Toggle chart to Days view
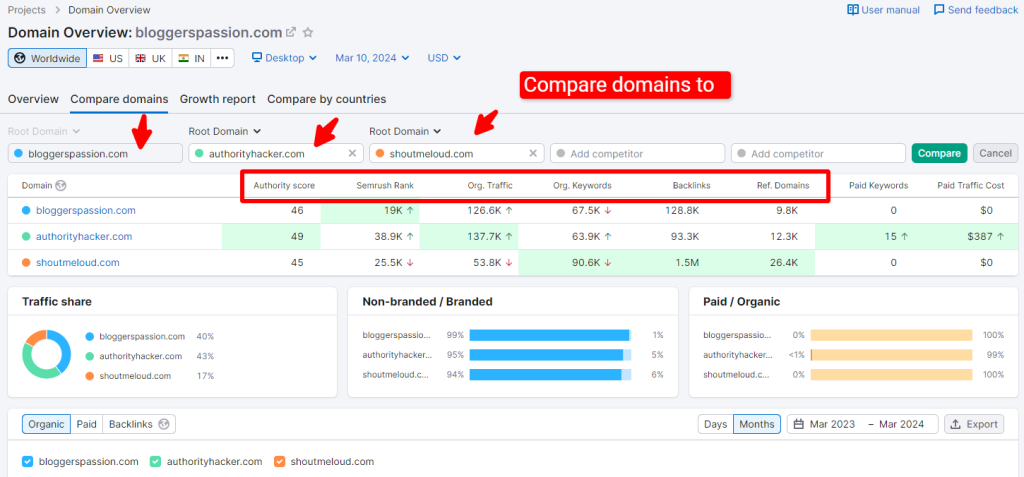1024x477 pixels. pyautogui.click(x=716, y=424)
